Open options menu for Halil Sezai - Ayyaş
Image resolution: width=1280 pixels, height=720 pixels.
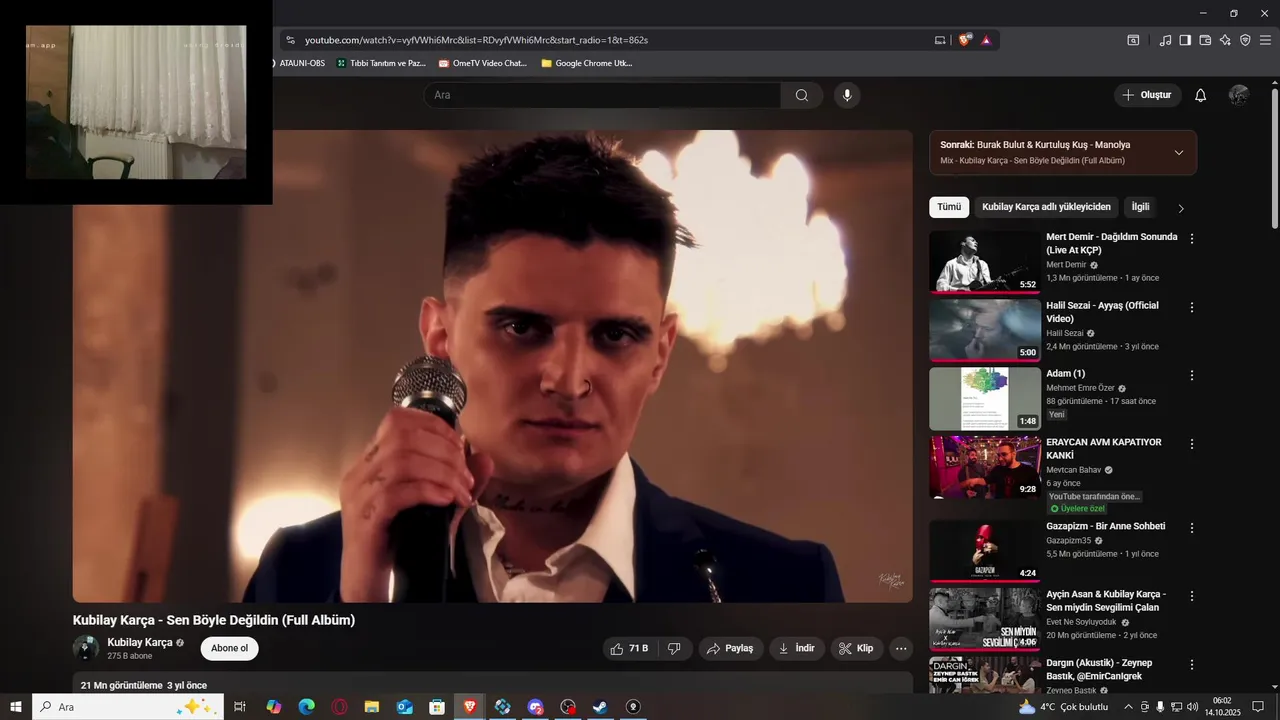1191,307
